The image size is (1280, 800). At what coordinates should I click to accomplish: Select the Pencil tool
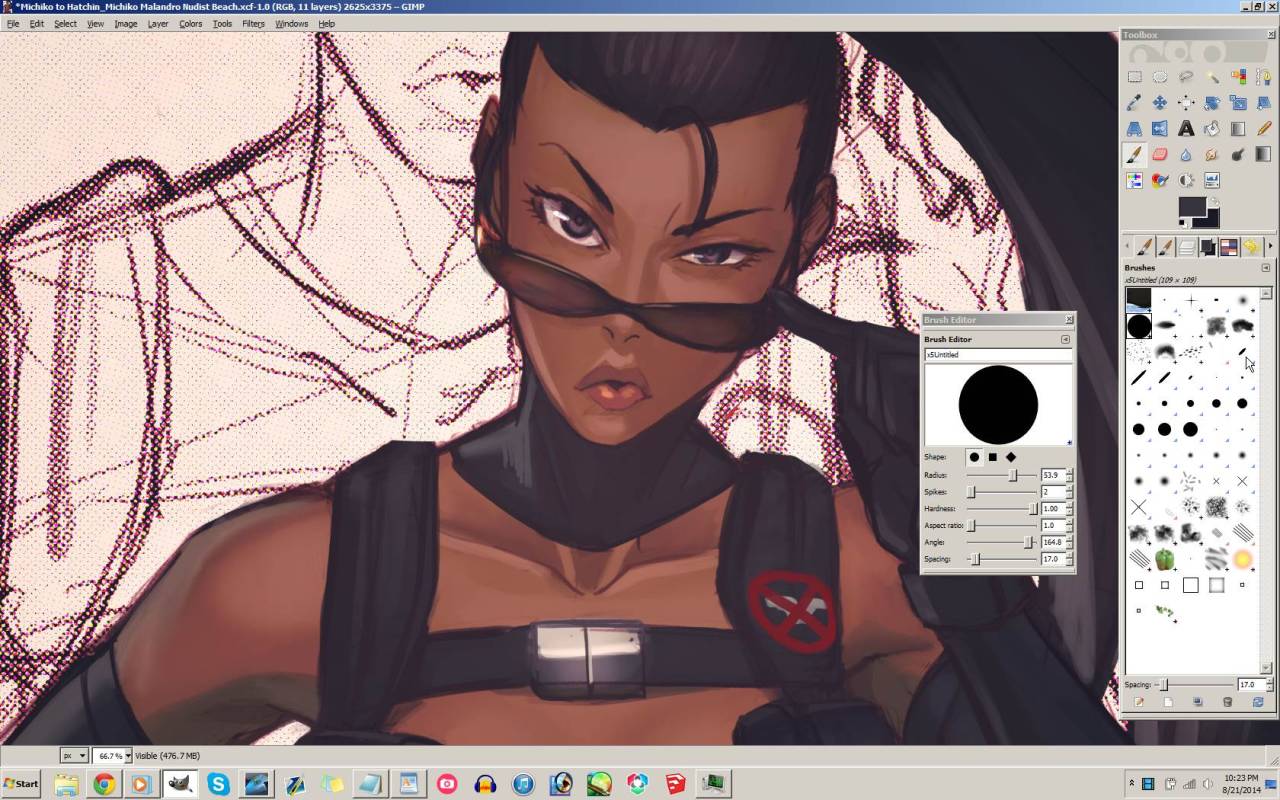tap(1265, 128)
